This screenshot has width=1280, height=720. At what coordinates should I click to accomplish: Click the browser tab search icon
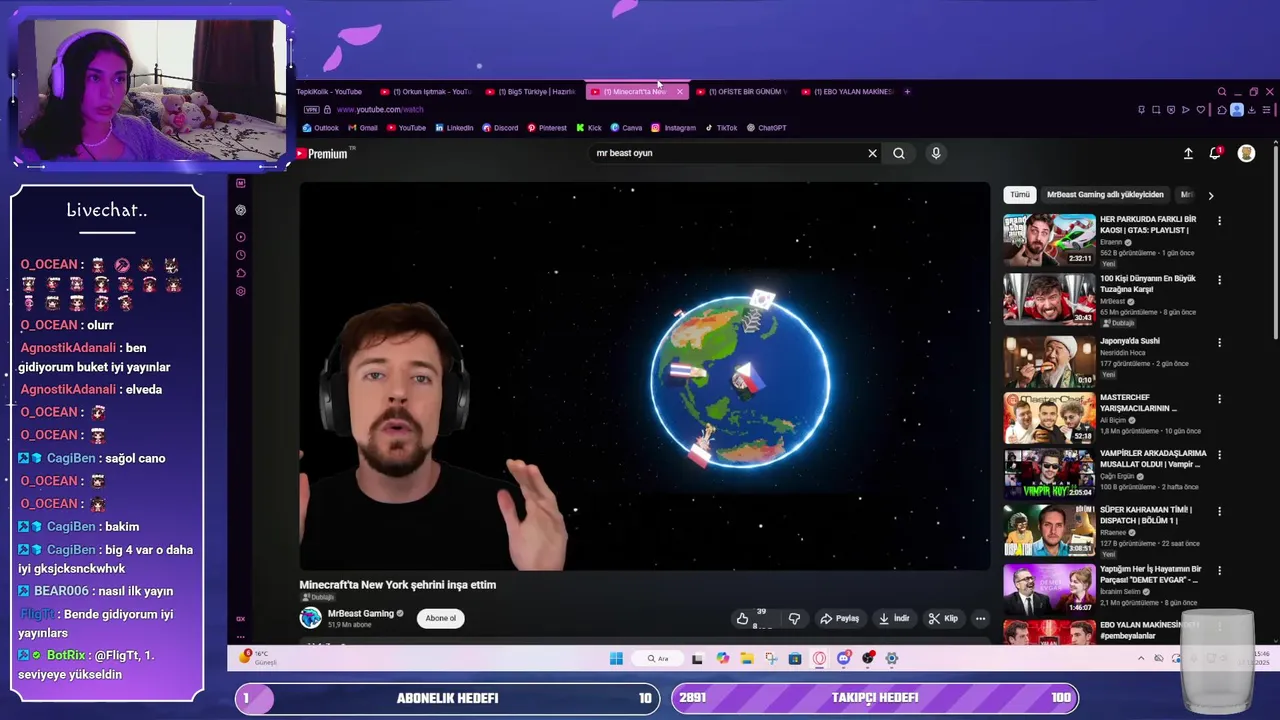(x=1221, y=92)
